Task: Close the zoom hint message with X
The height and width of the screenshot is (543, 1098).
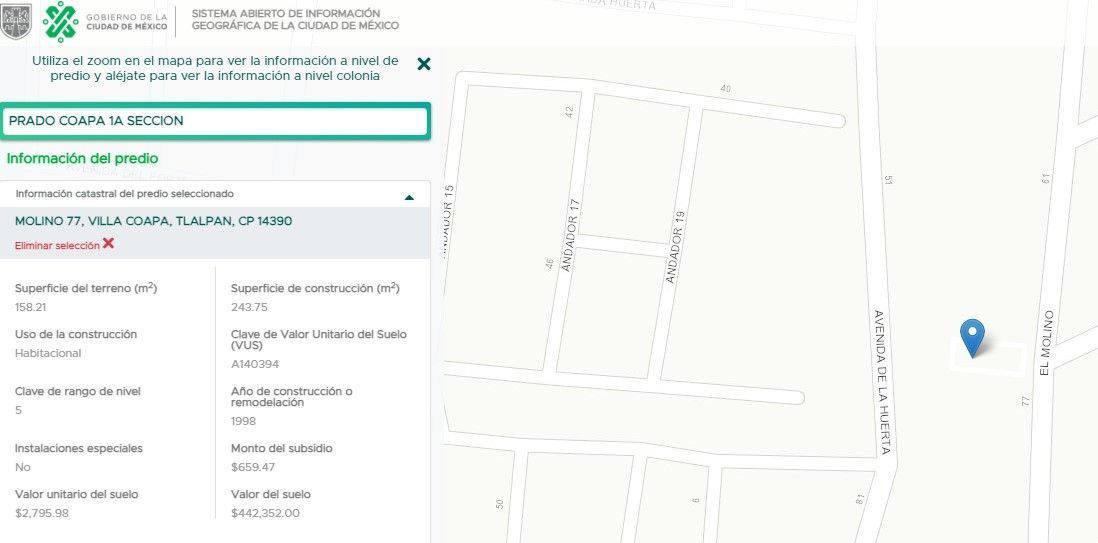Action: 424,64
